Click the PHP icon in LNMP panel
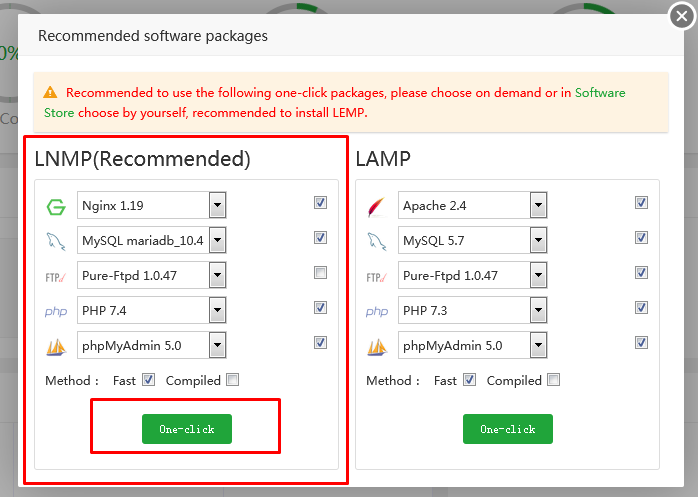This screenshot has height=497, width=698. pyautogui.click(x=55, y=311)
